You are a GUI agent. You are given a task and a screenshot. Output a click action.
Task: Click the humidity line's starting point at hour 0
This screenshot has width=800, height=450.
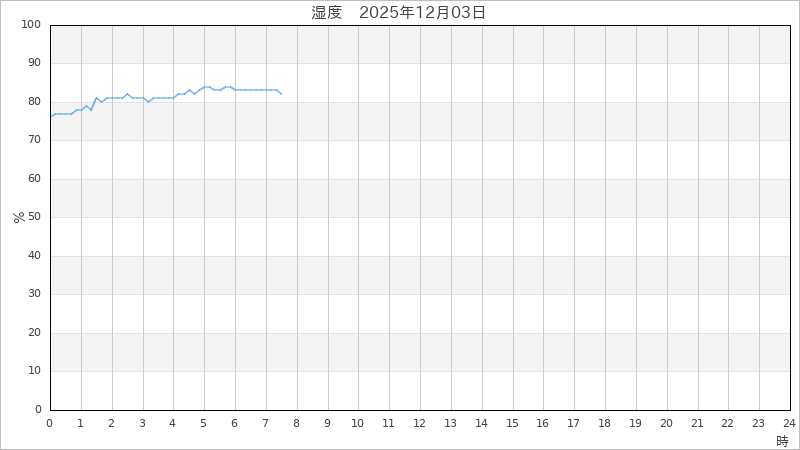tap(51, 117)
